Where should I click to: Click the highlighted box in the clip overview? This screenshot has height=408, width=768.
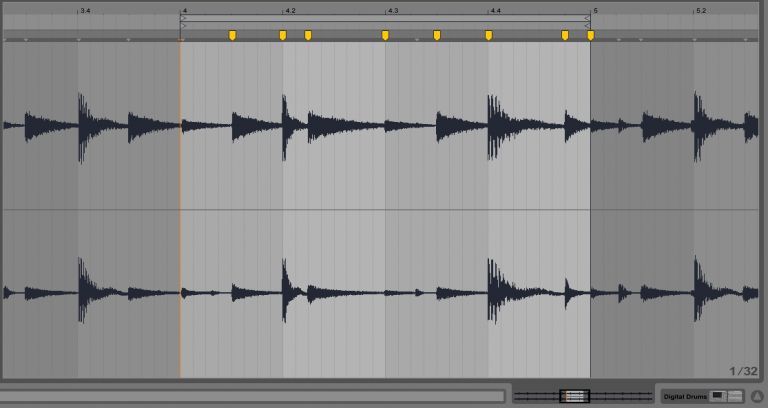[x=575, y=396]
